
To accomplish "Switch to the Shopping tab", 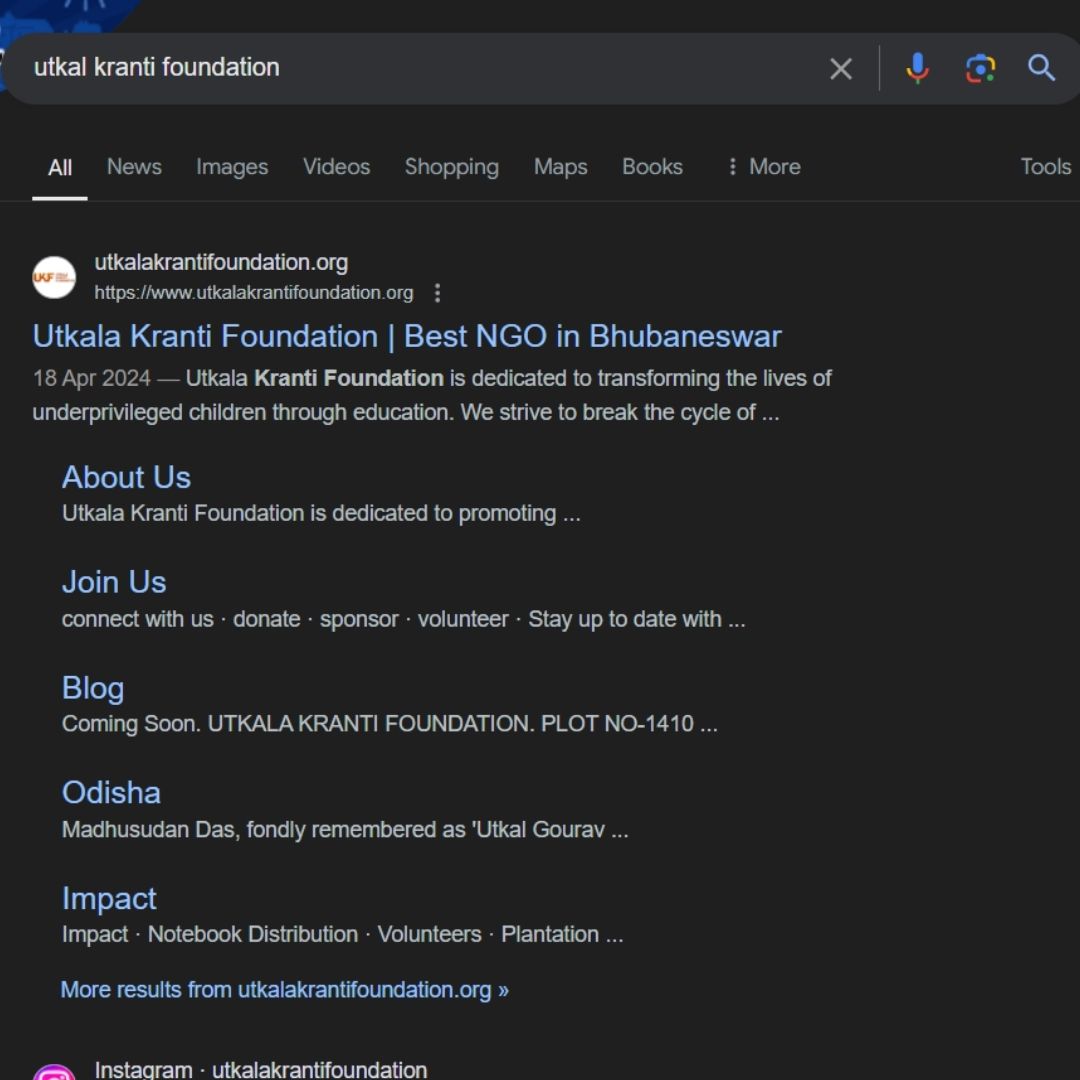I will pos(452,167).
